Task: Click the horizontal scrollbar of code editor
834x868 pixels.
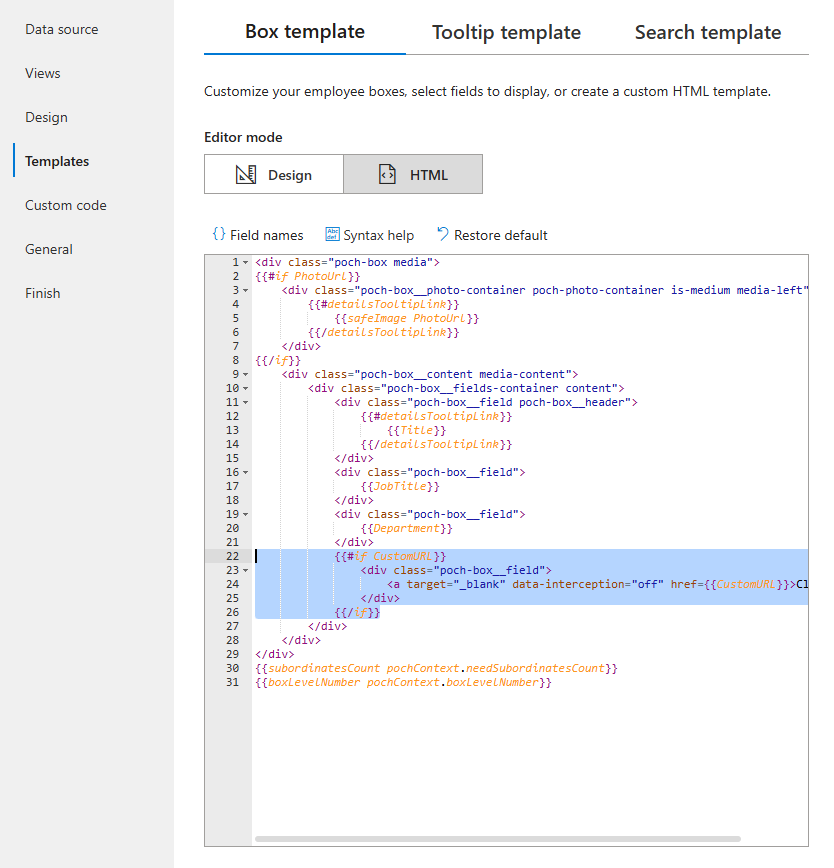Action: click(x=497, y=838)
